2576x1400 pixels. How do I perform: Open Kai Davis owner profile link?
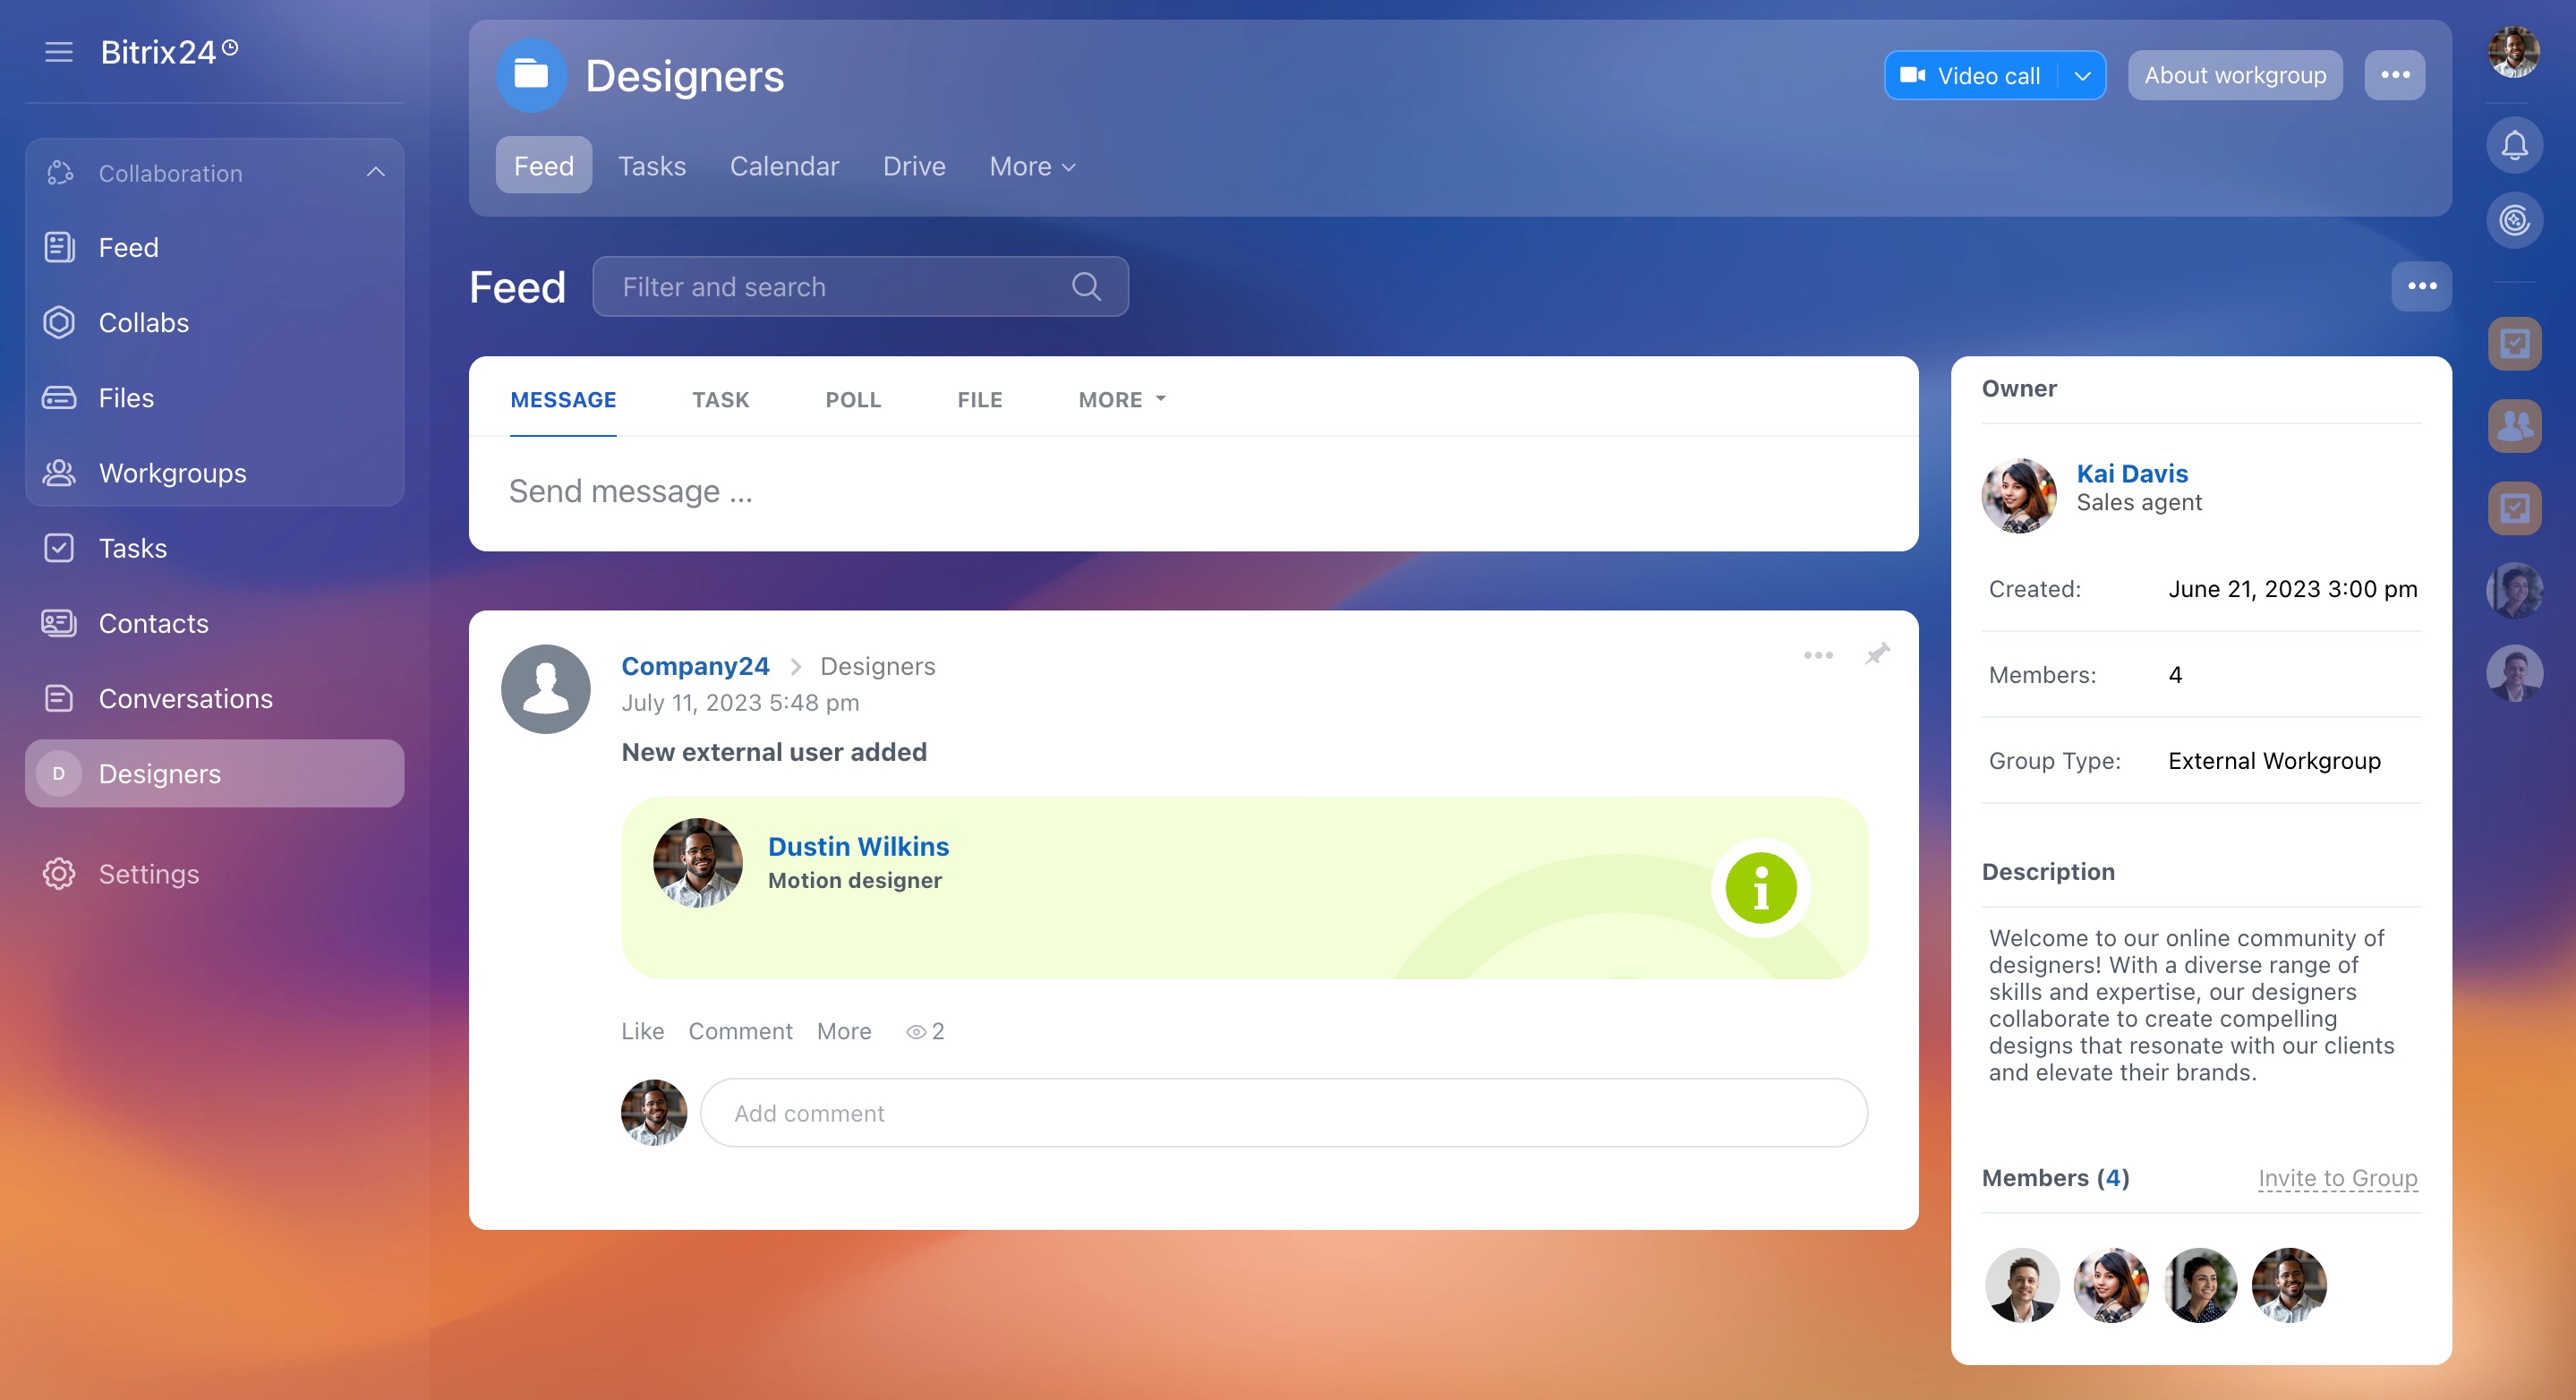click(2131, 473)
